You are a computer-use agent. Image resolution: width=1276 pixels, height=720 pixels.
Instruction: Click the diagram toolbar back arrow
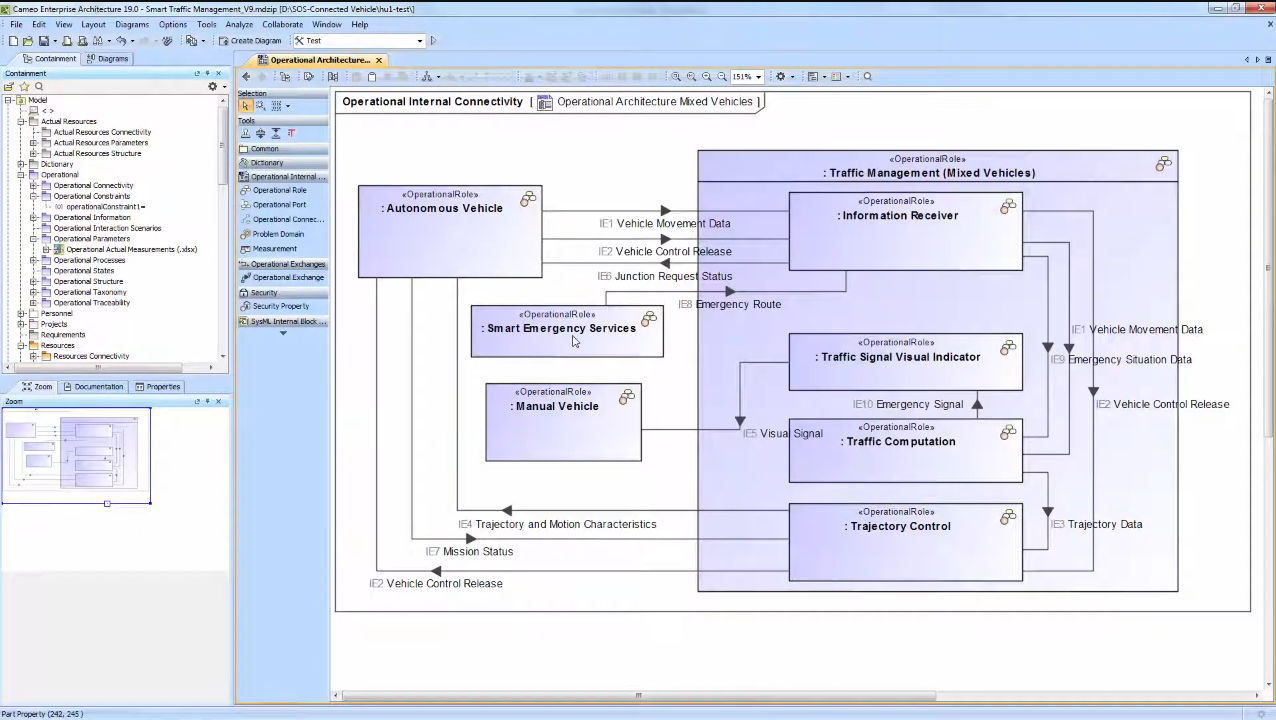pyautogui.click(x=246, y=77)
